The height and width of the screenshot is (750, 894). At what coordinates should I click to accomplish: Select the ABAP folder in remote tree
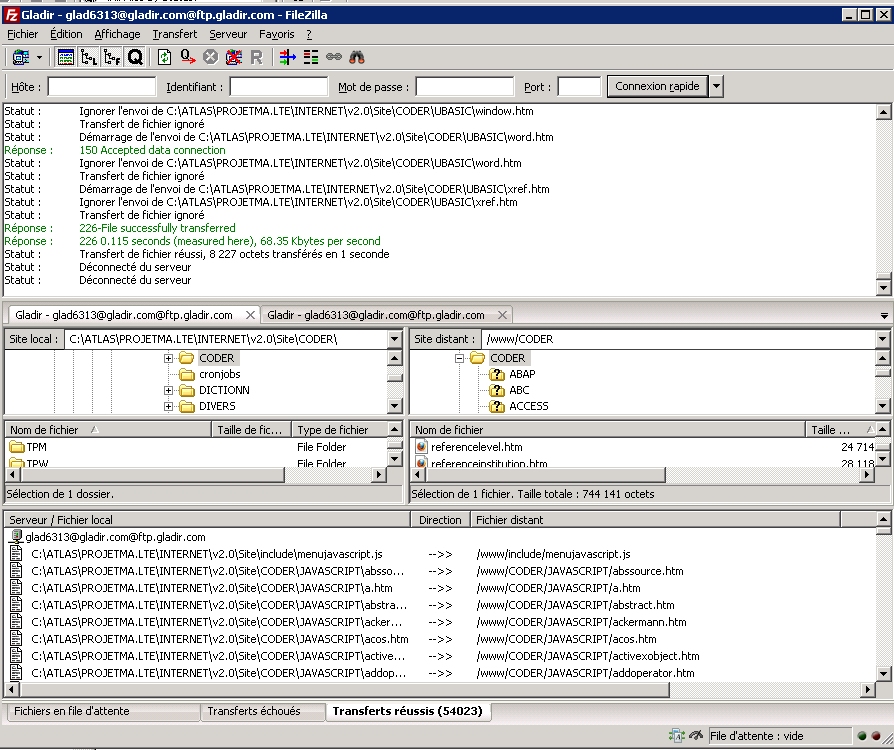[x=521, y=374]
